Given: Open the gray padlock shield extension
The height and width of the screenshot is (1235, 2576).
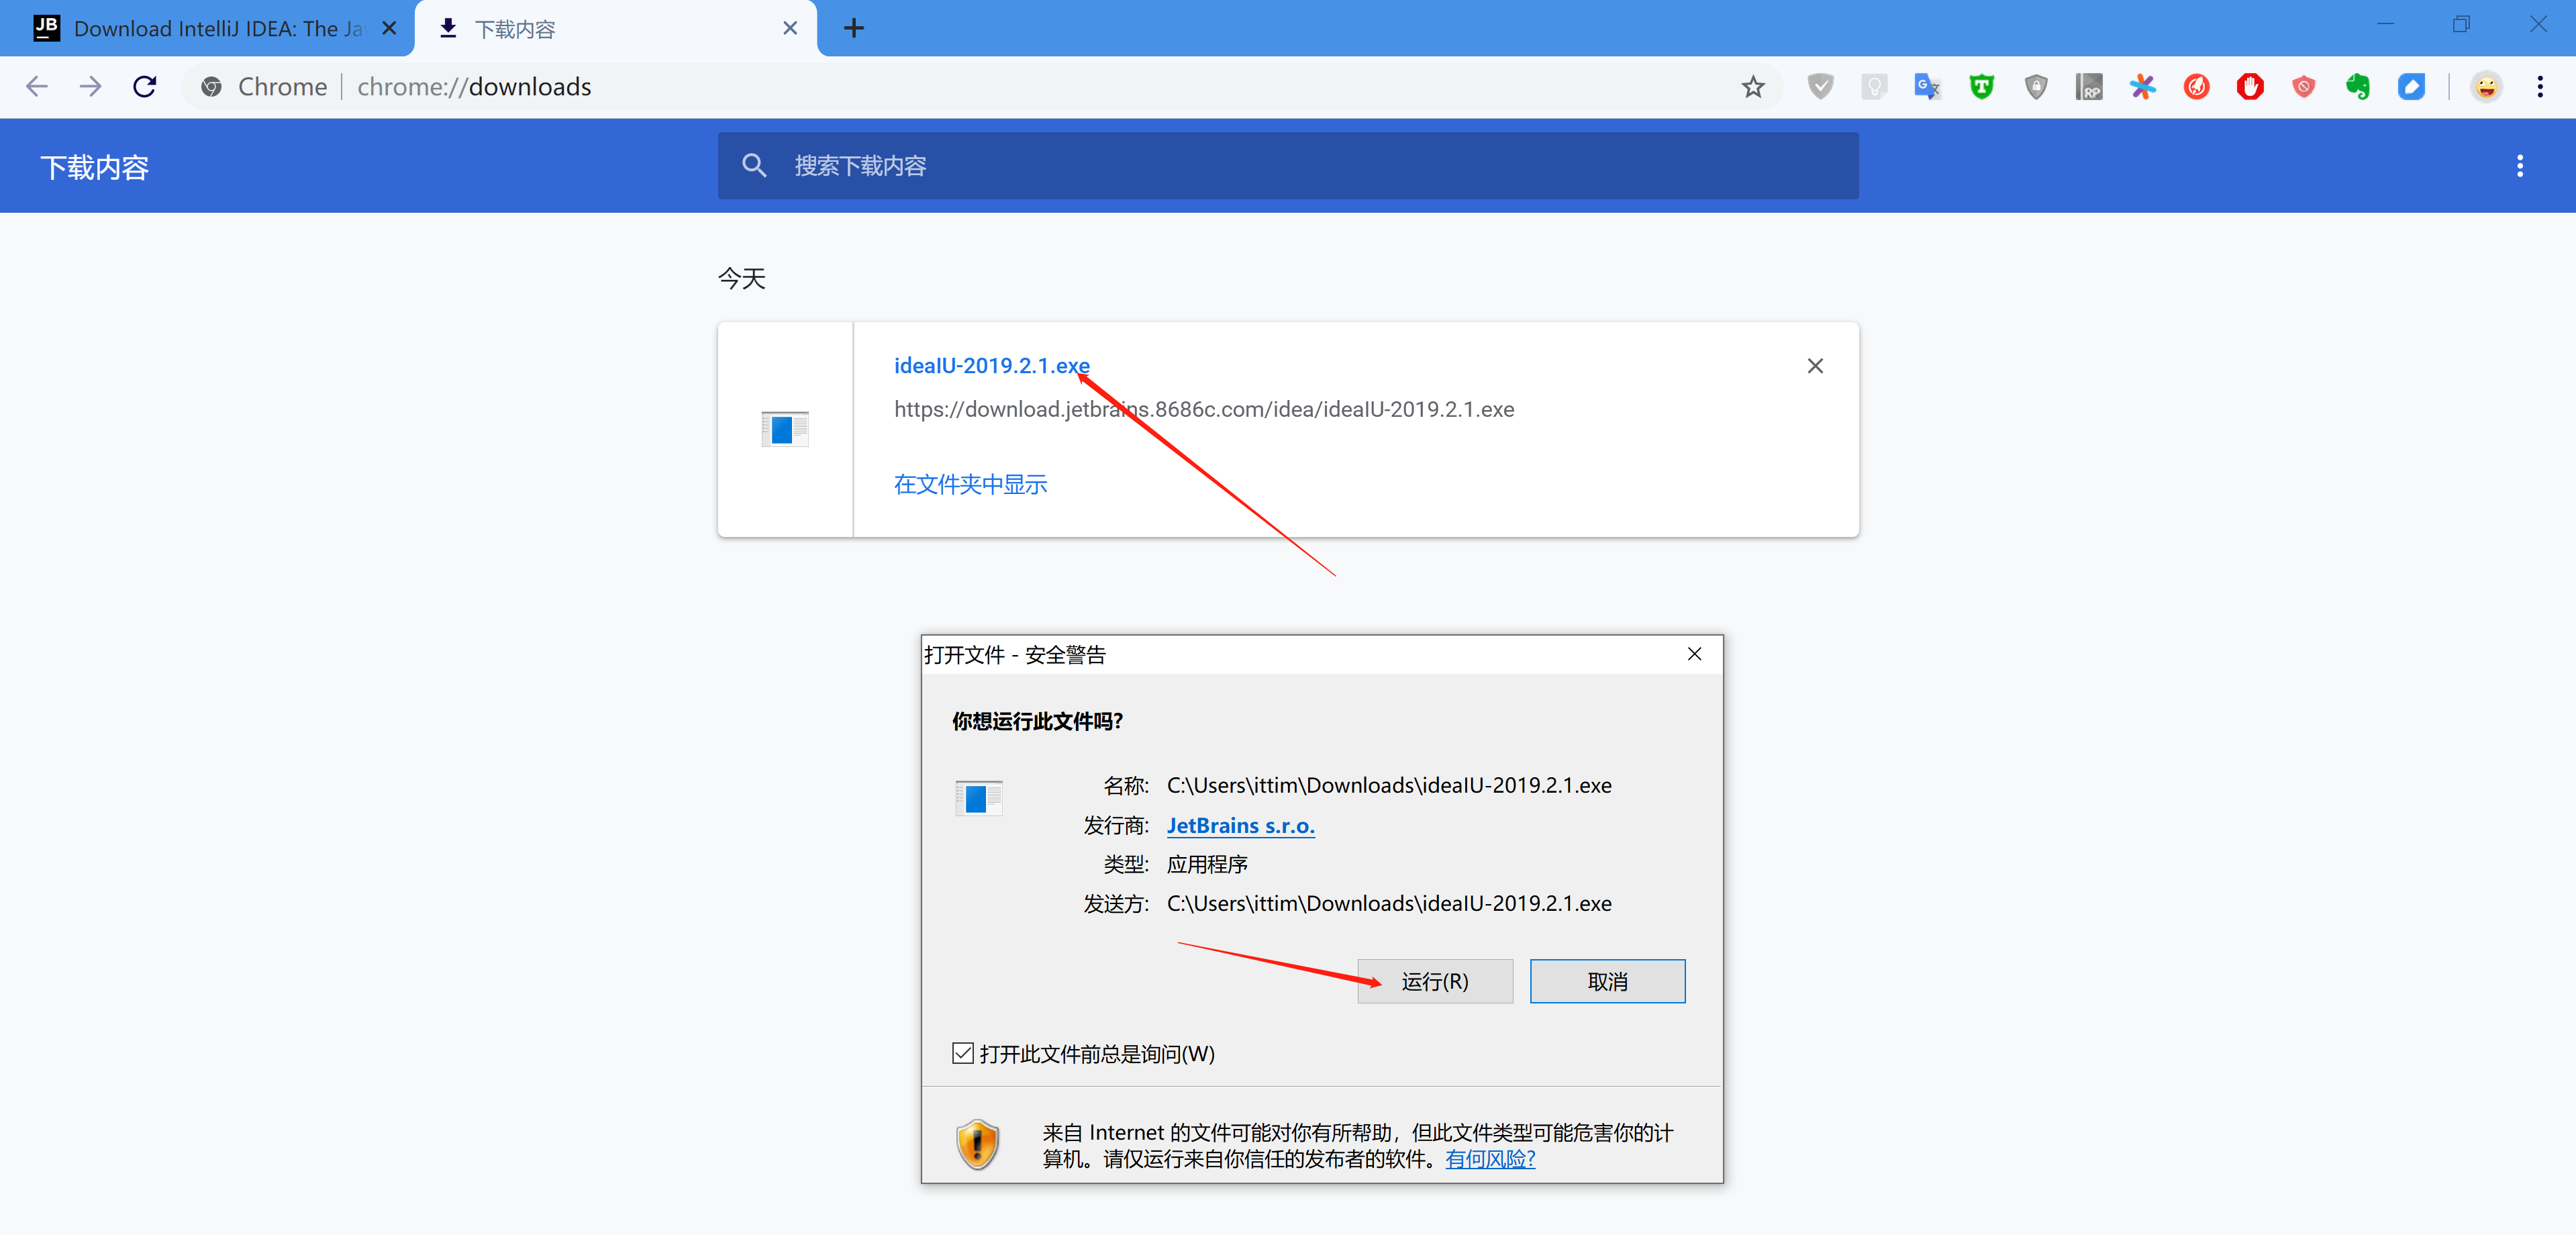Looking at the screenshot, I should 2036,87.
